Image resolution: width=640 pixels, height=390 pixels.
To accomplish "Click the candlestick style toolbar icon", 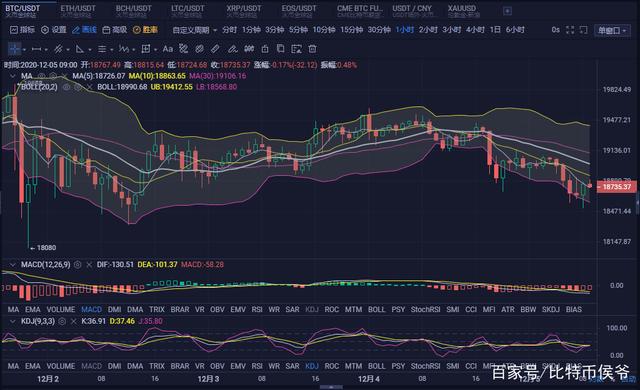I will click(249, 49).
